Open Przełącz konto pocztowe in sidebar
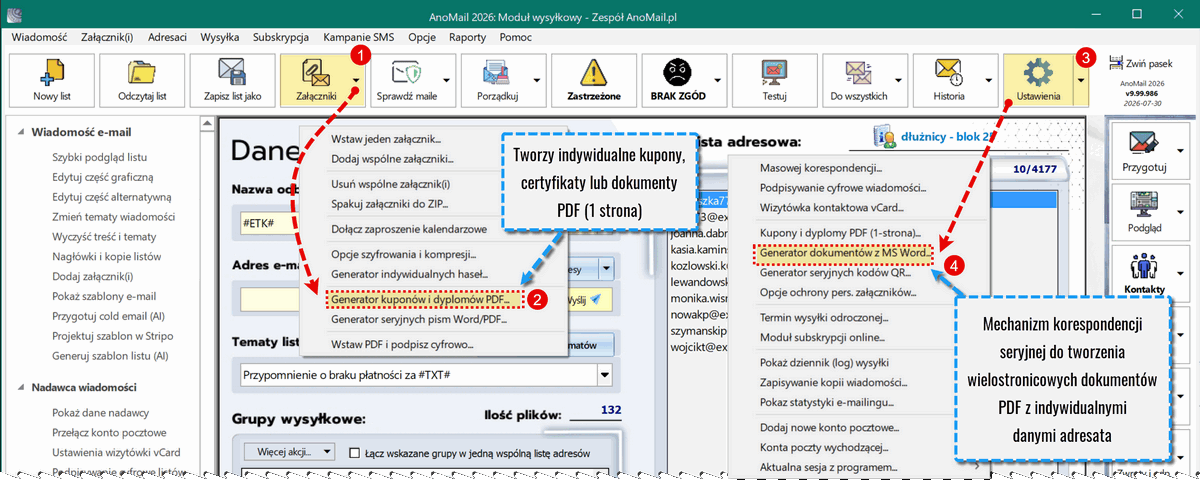 pos(109,433)
